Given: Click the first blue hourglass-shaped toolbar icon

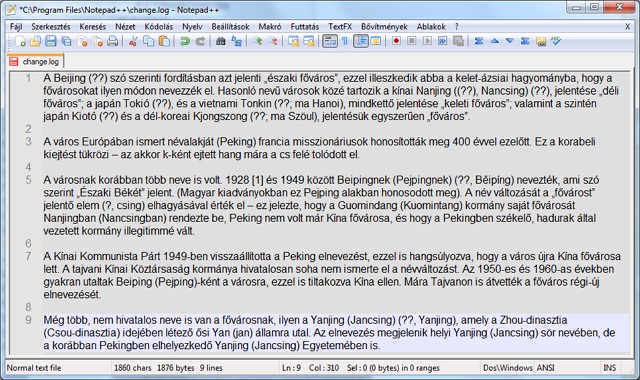Looking at the screenshot, I should (x=479, y=41).
